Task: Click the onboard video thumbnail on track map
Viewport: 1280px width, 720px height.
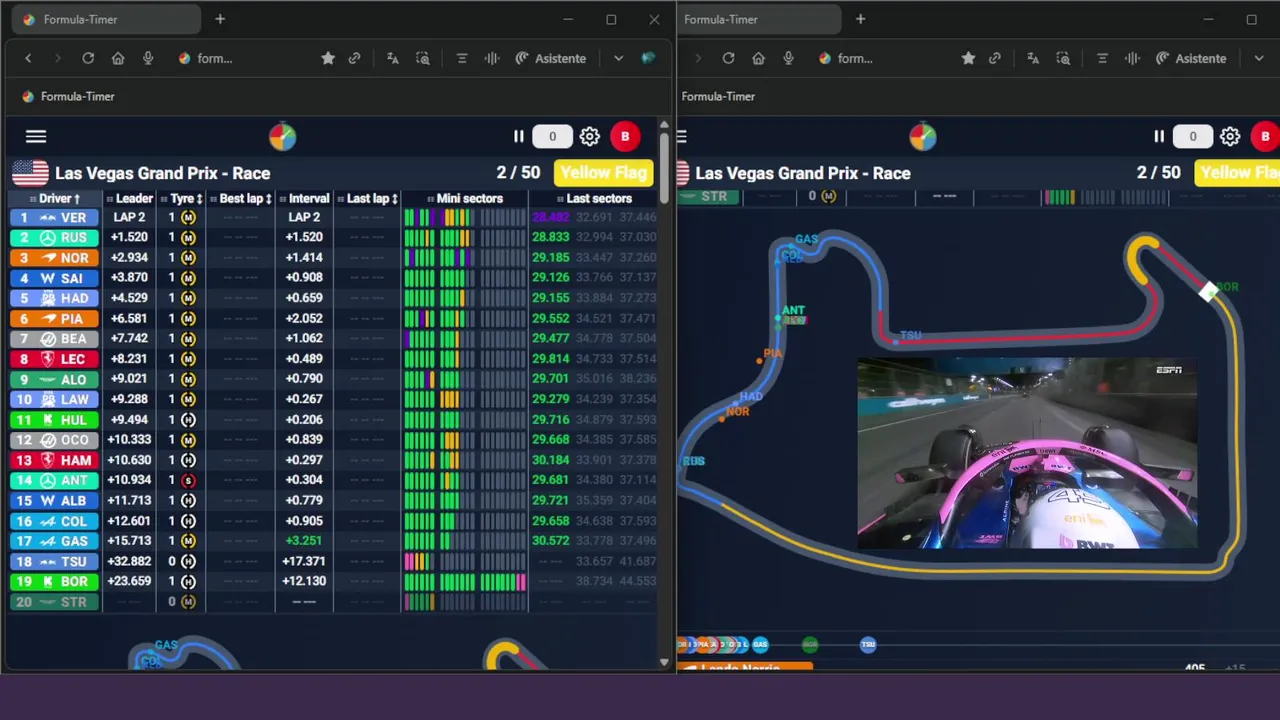Action: click(x=1027, y=453)
